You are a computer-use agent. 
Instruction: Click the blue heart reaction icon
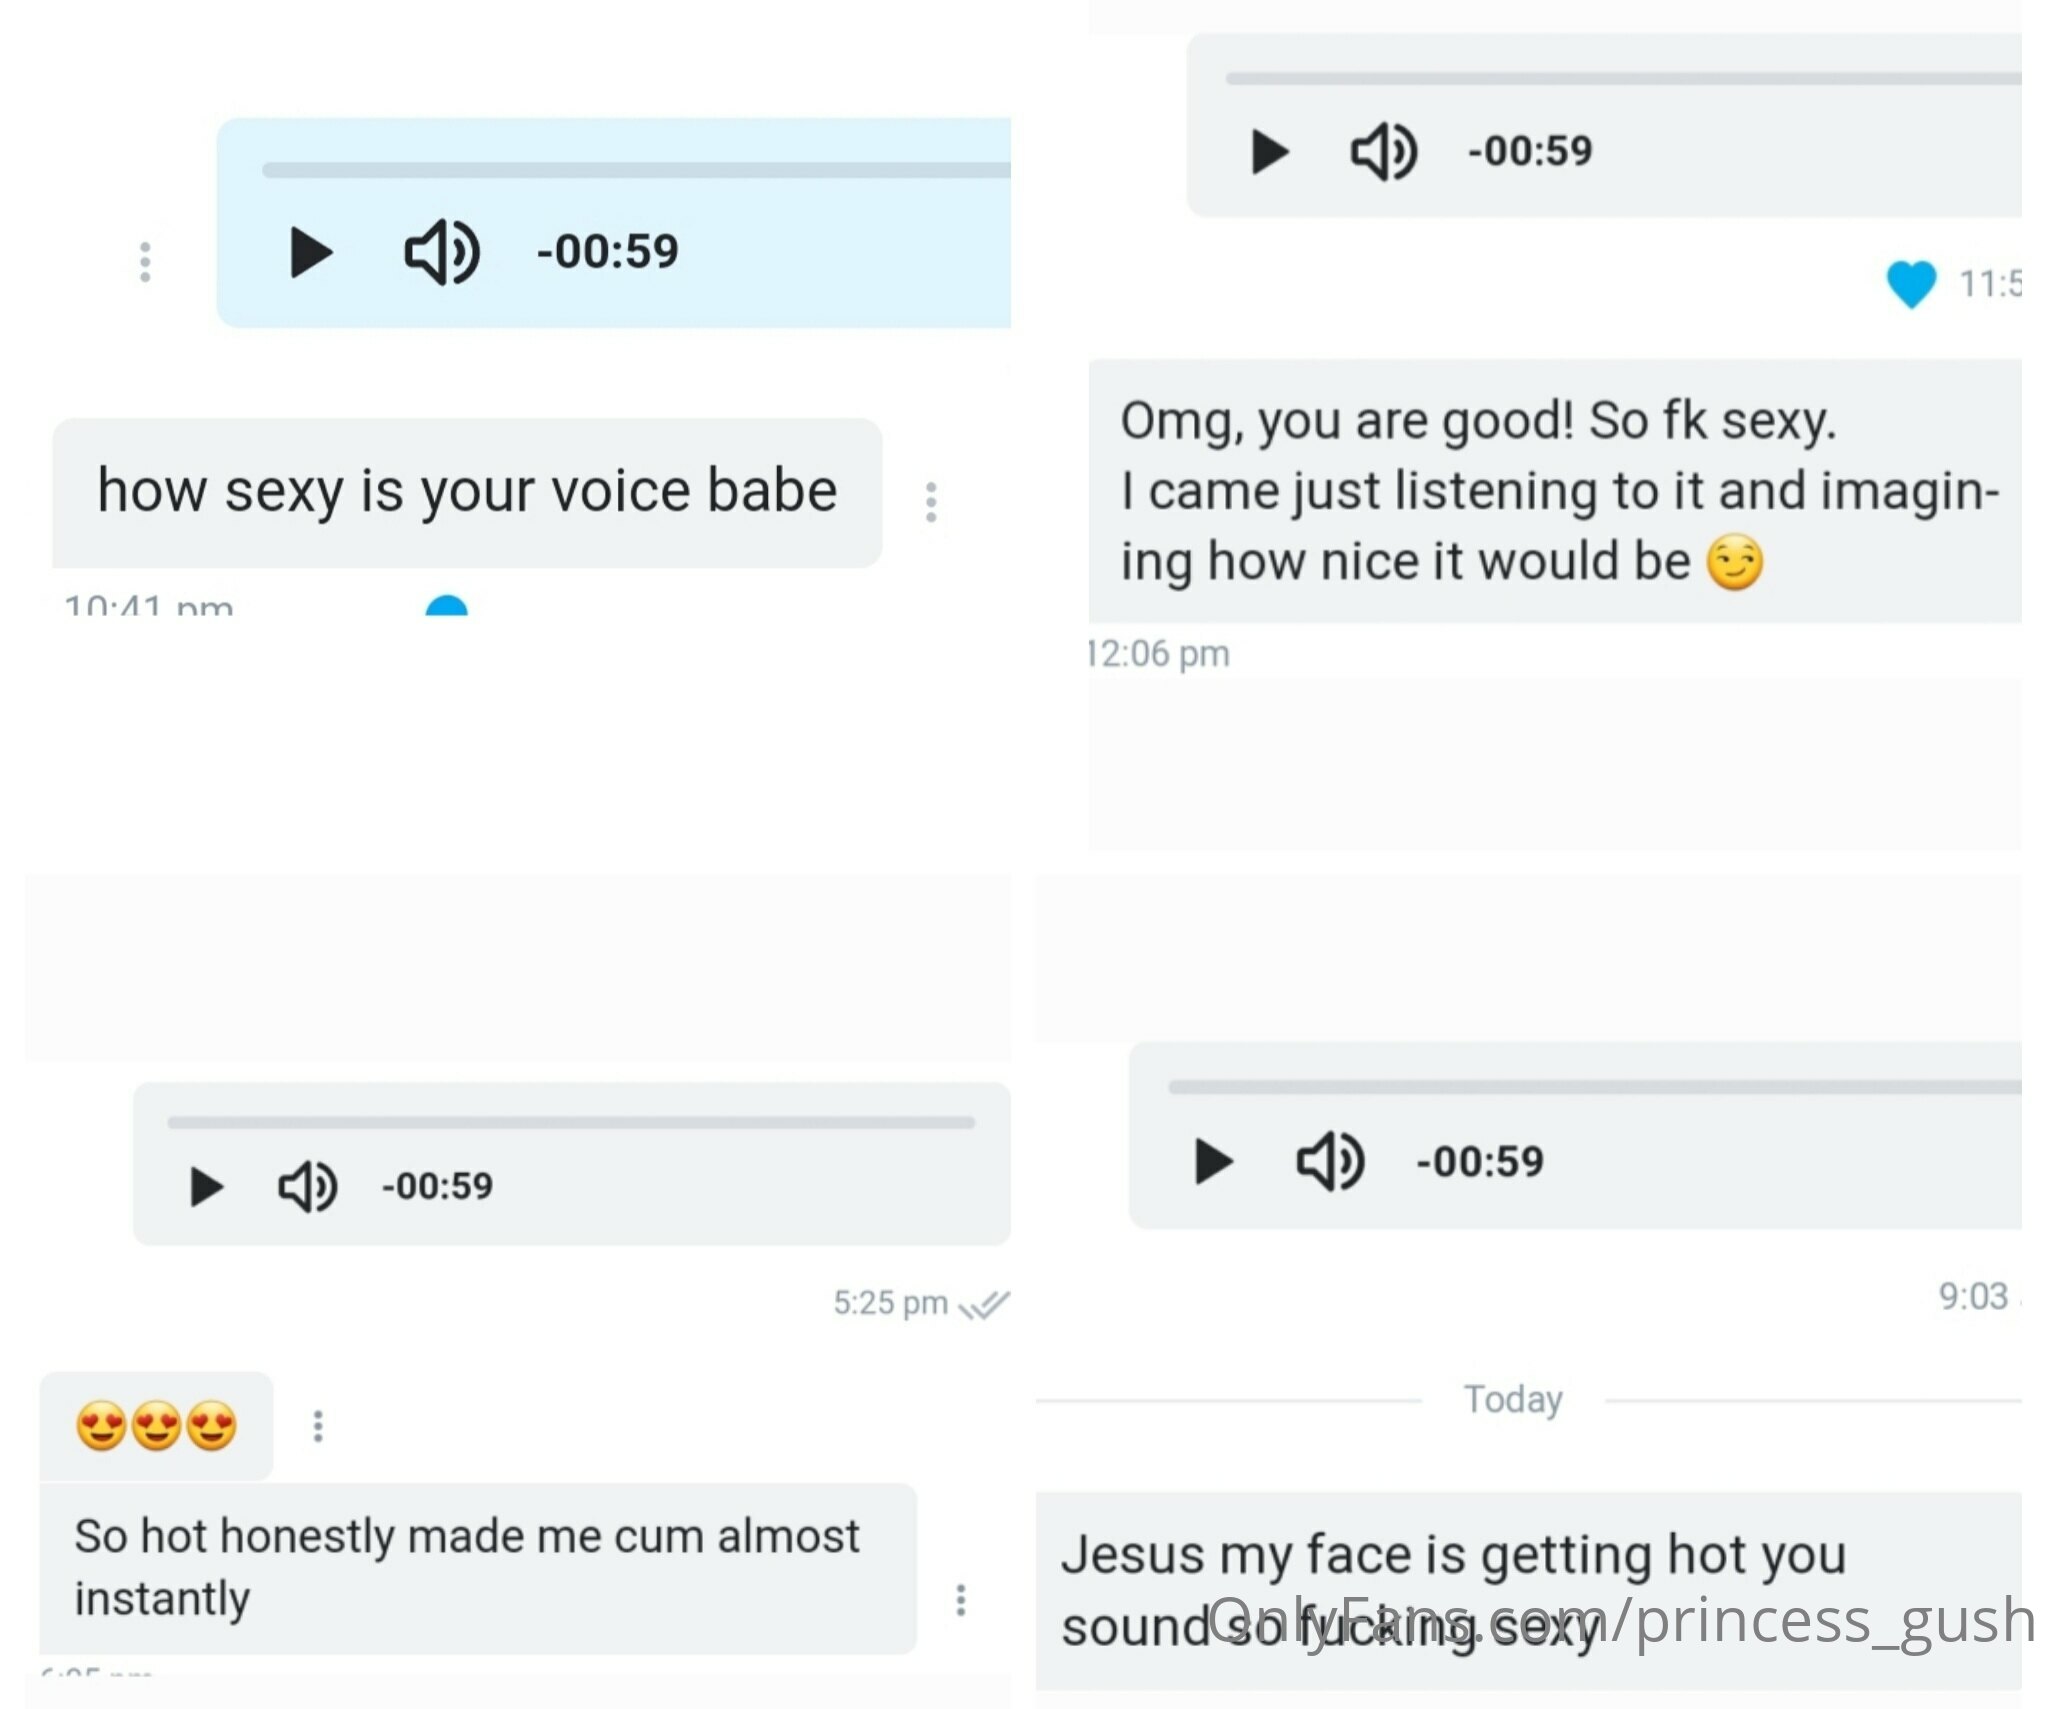1911,284
